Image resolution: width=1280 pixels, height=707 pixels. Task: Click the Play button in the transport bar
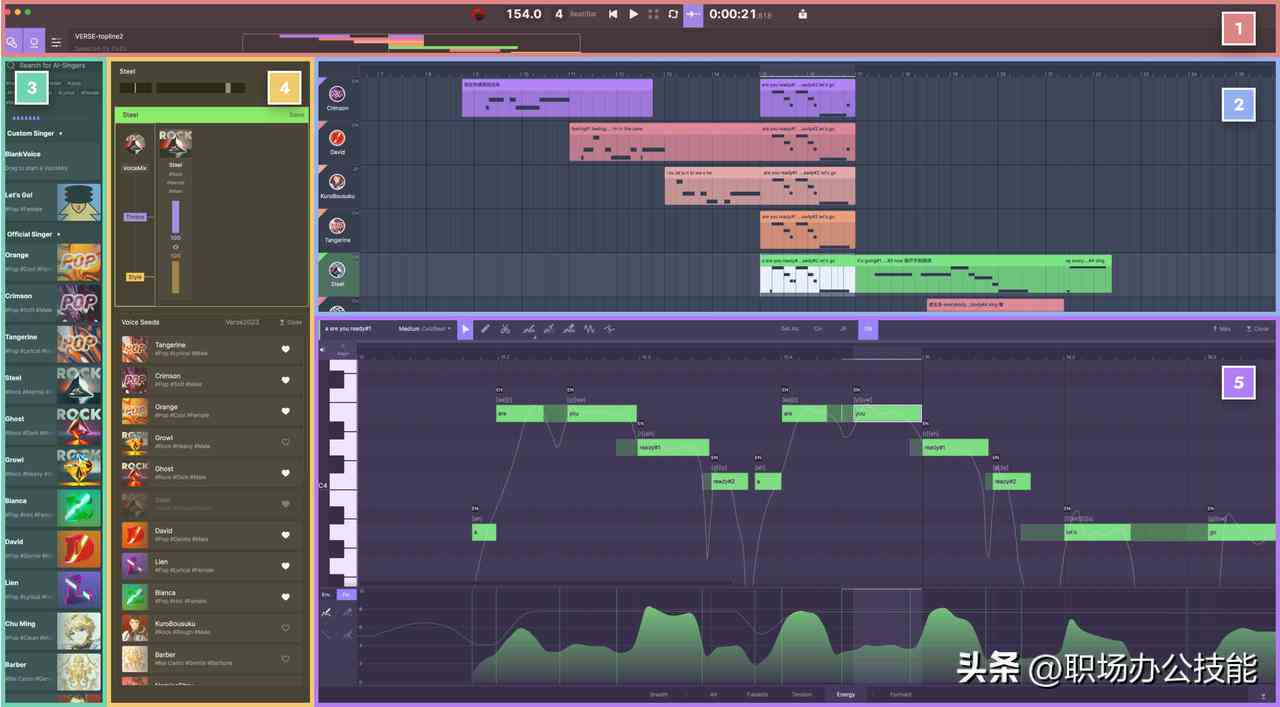coord(634,14)
